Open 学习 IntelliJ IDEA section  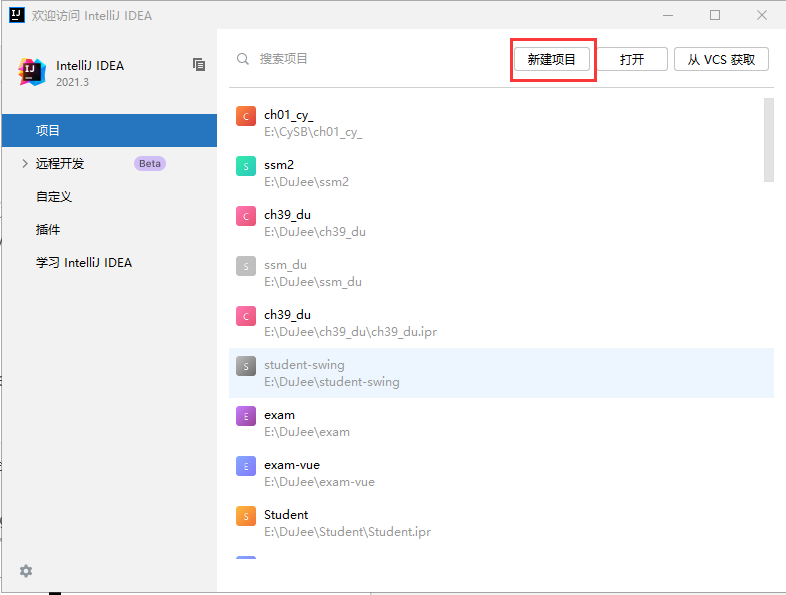(84, 263)
